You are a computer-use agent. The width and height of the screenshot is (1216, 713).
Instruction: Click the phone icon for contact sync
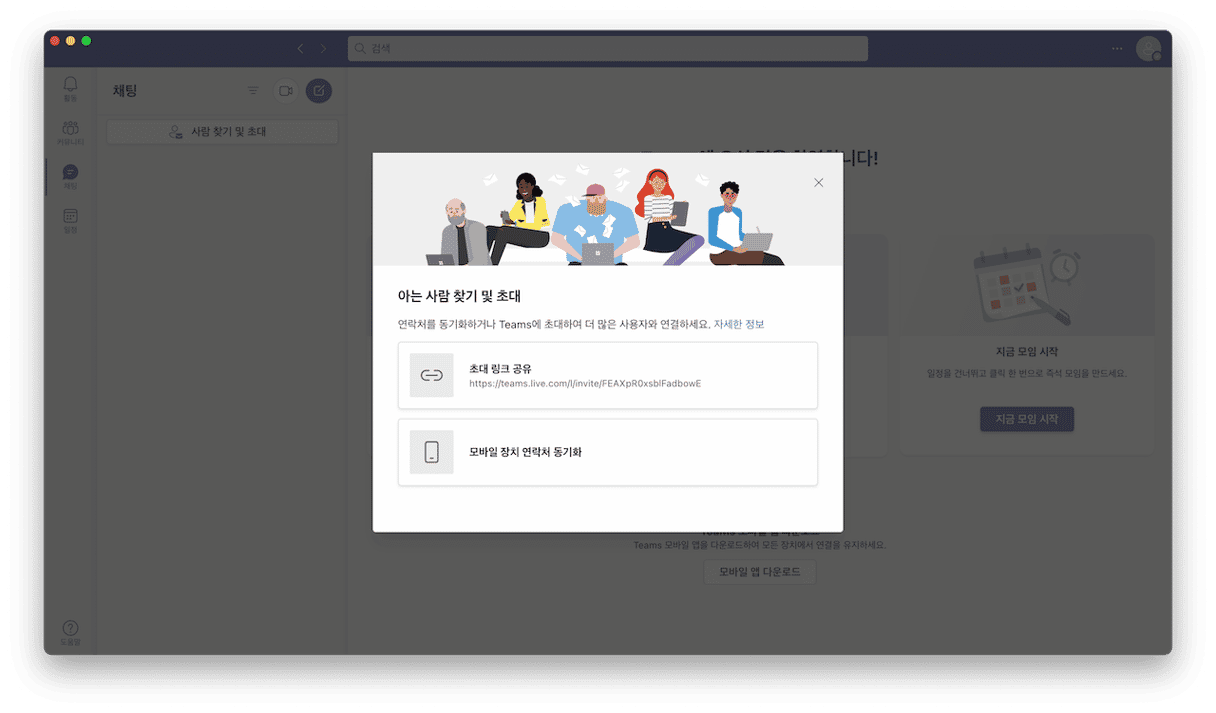432,452
